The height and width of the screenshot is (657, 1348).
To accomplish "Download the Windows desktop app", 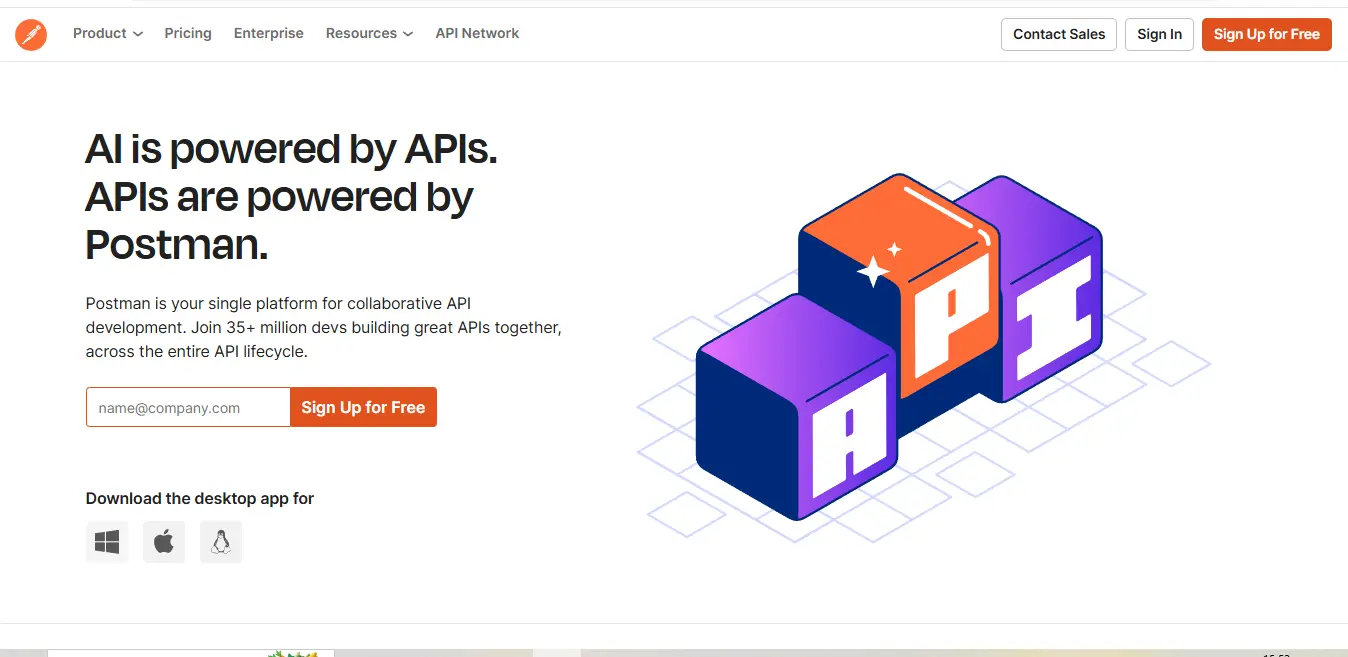I will click(107, 542).
